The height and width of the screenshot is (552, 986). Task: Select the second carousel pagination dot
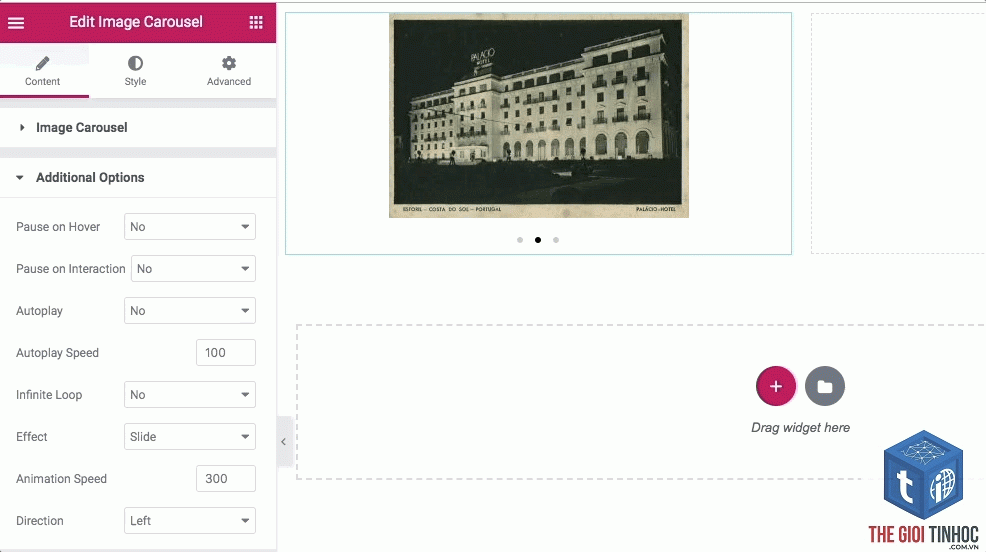click(x=538, y=240)
